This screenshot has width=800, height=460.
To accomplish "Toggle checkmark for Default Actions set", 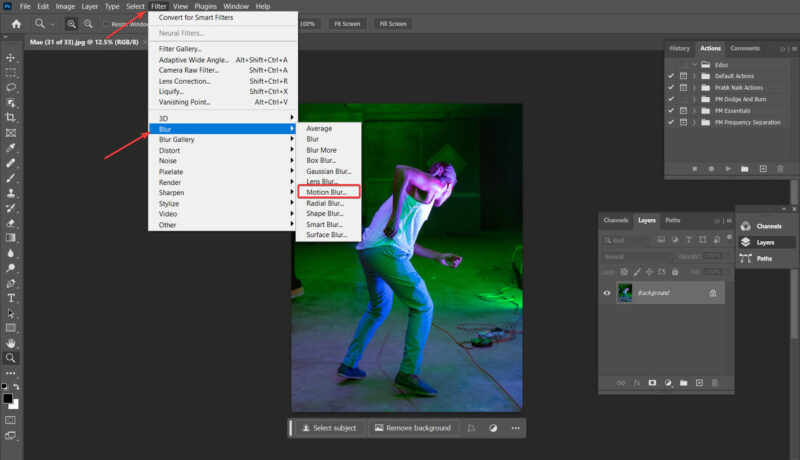I will (671, 76).
